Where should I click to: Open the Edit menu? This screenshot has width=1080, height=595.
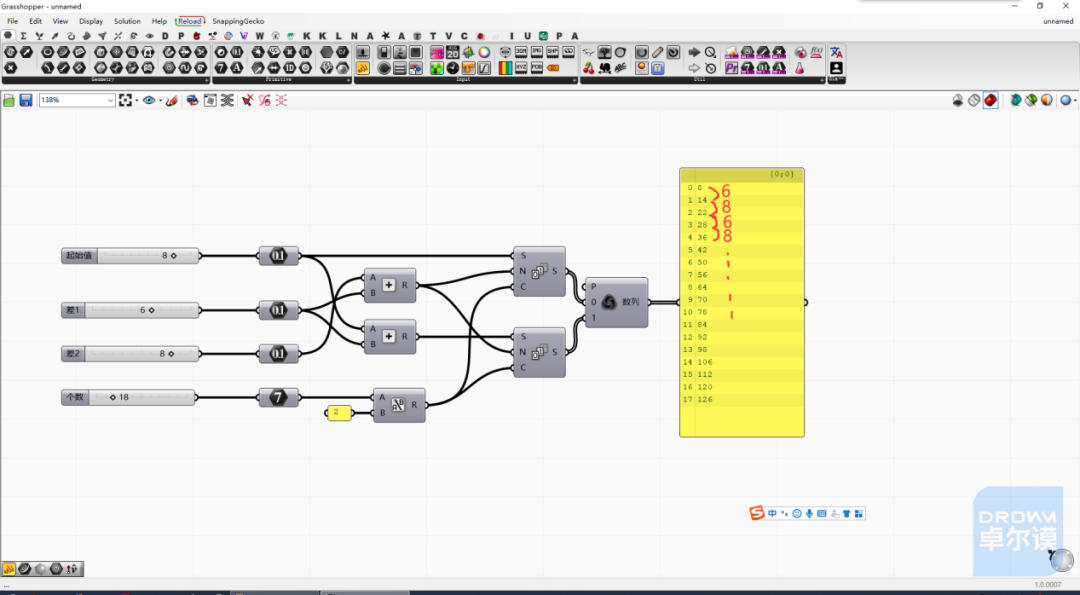[35, 21]
